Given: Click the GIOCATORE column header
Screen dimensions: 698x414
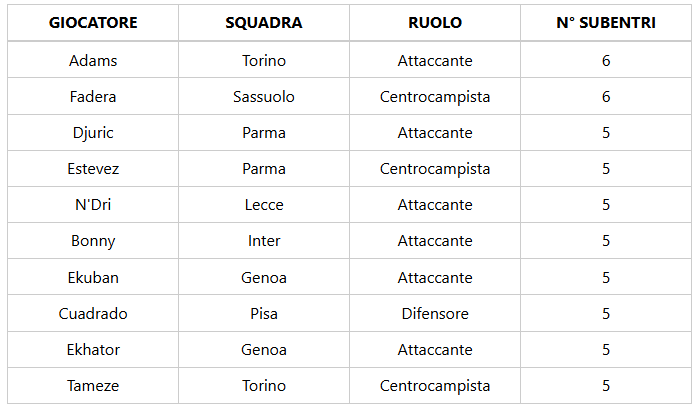Looking at the screenshot, I should point(93,23).
